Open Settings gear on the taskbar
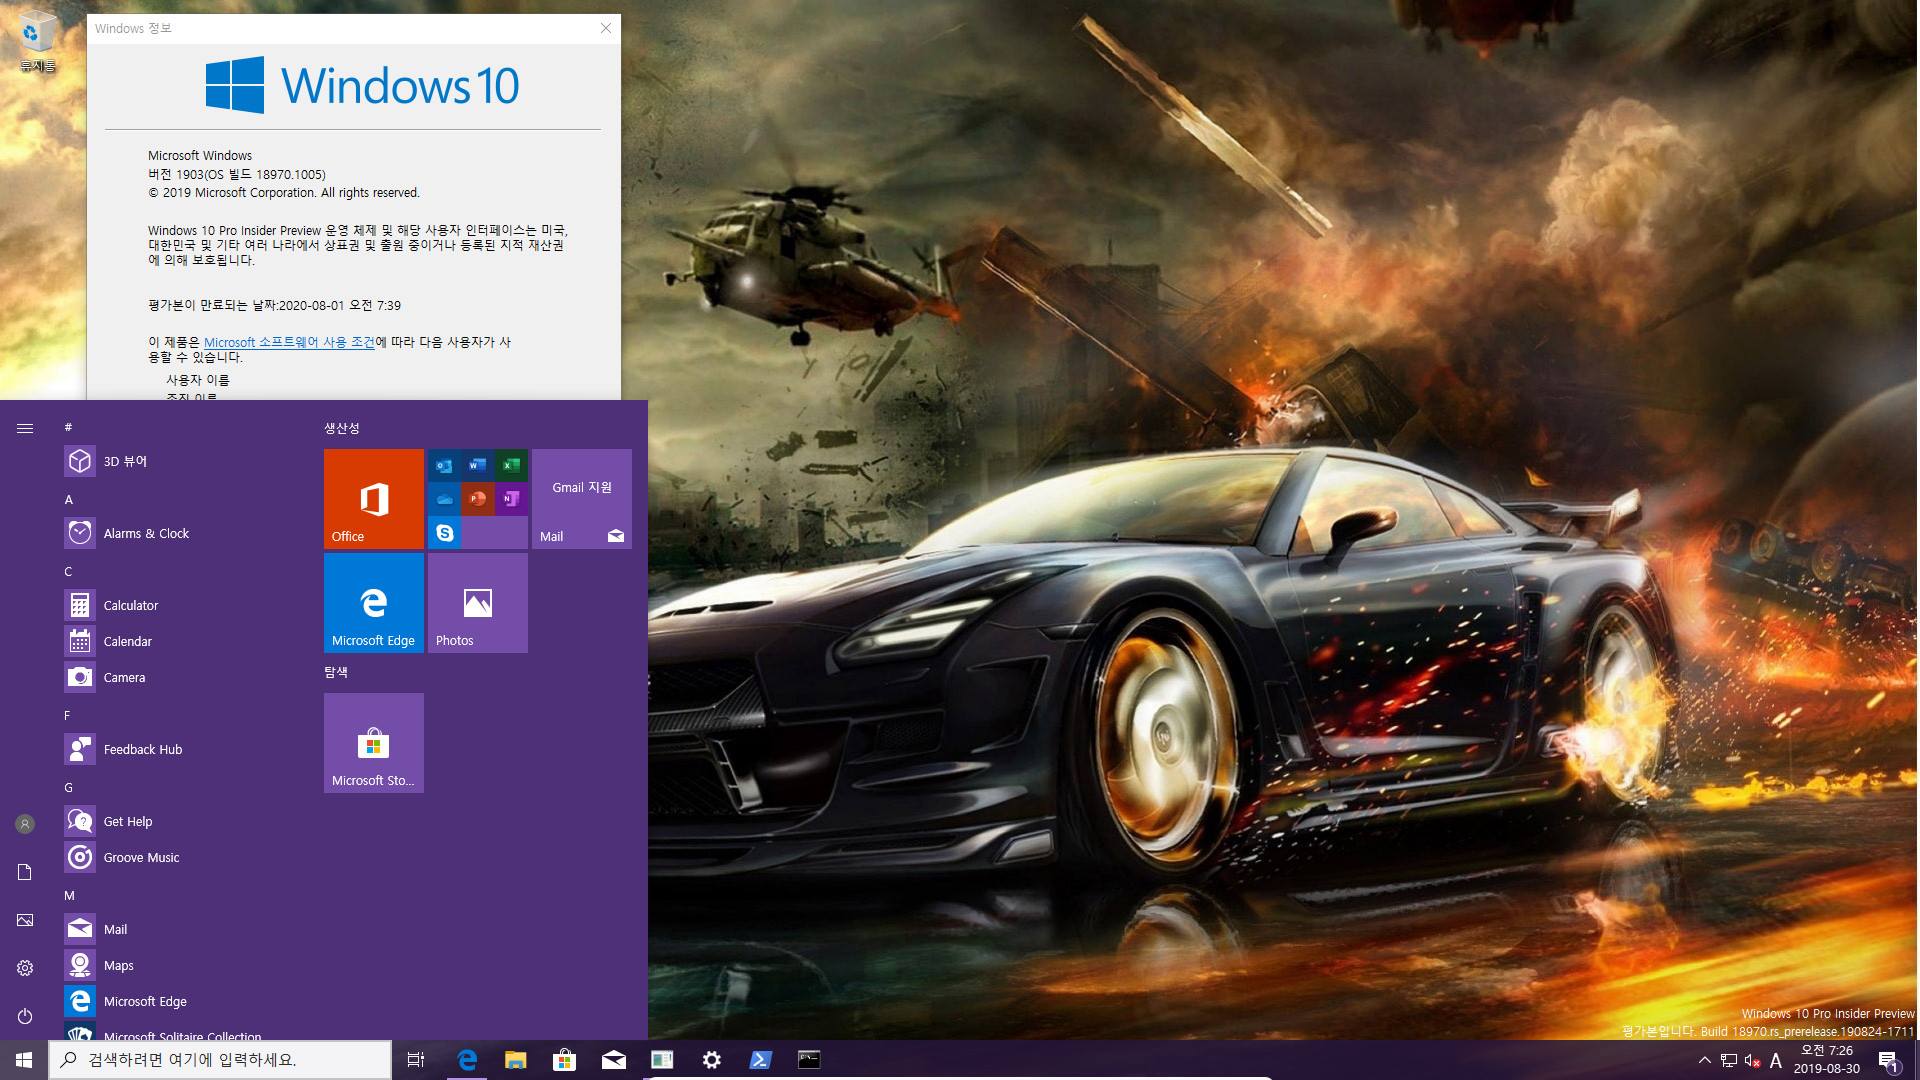Viewport: 1920px width, 1080px height. [711, 1060]
